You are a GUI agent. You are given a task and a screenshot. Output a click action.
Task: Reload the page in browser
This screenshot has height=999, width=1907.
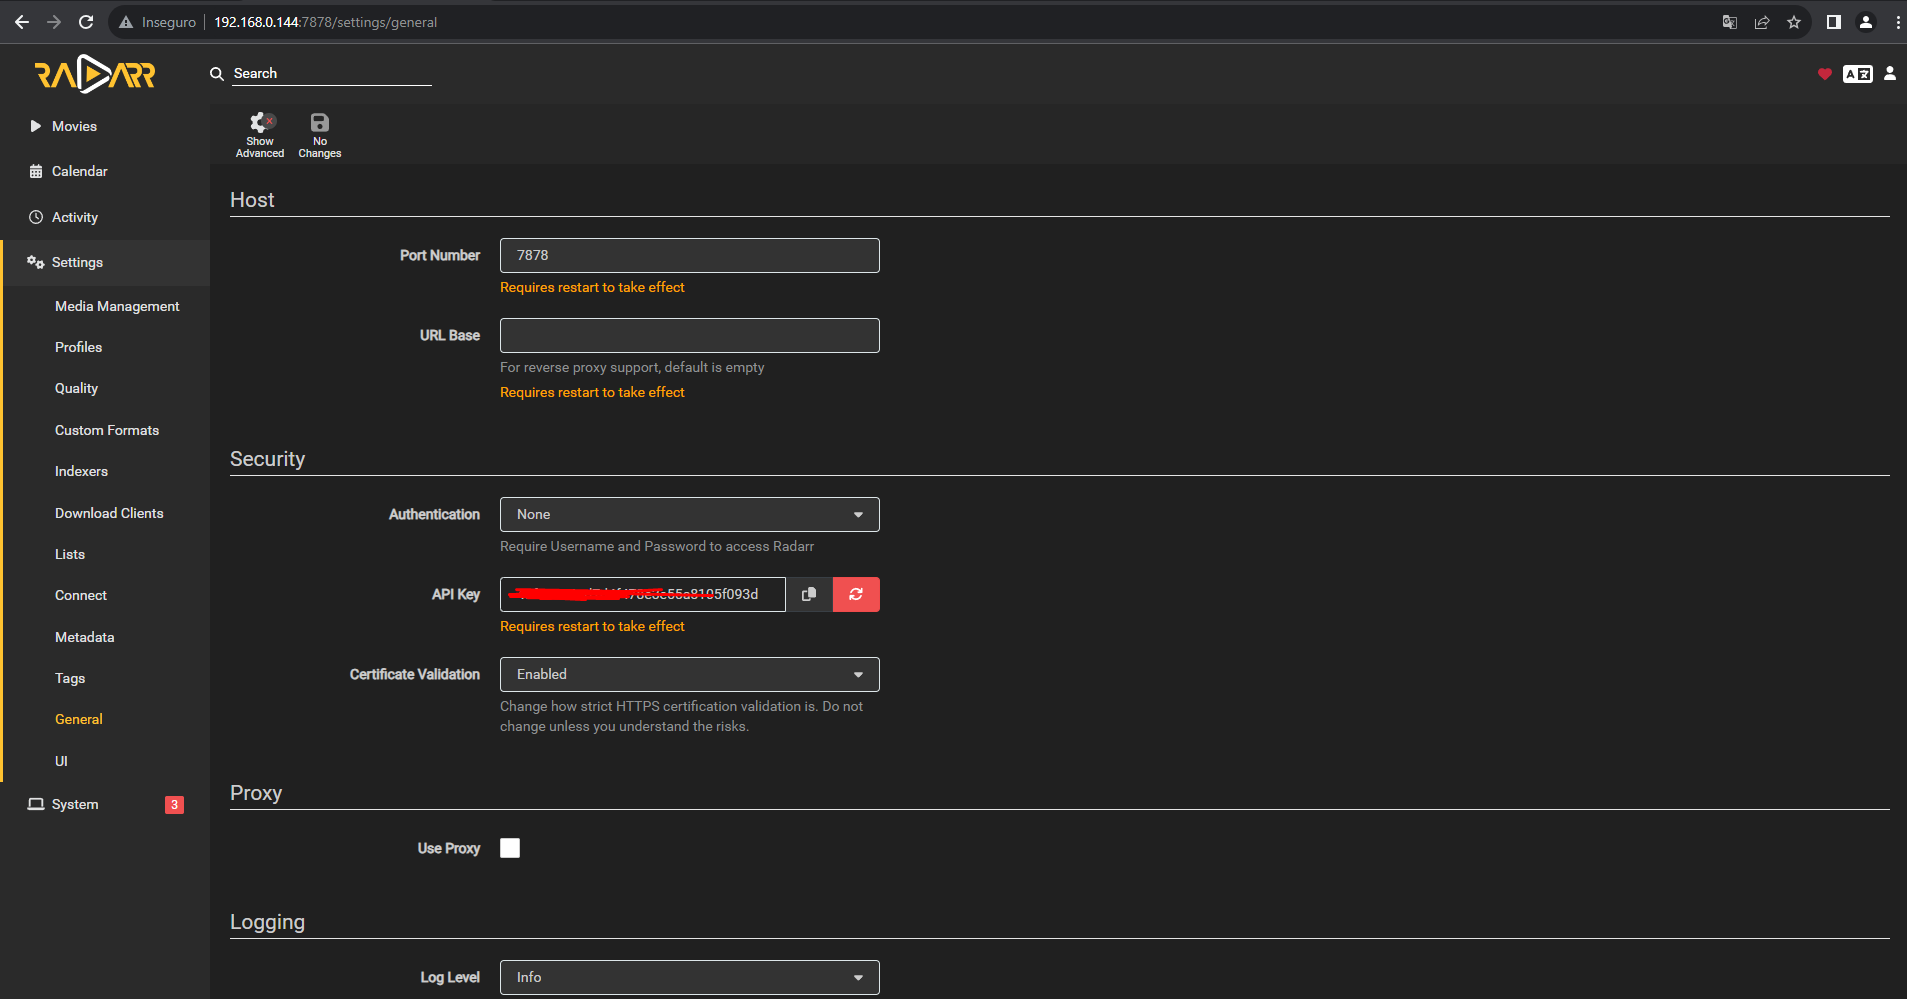(86, 22)
